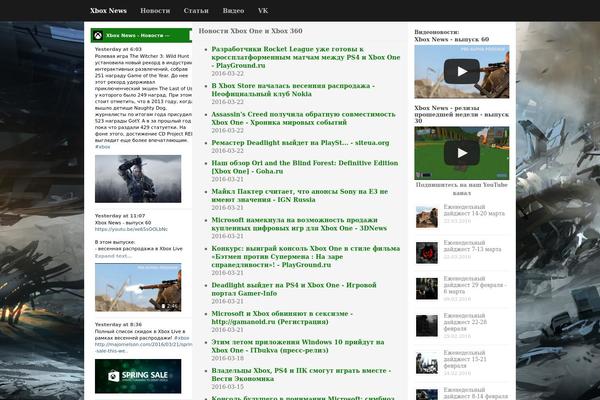Click thumbnail beside дайджест 29 февраля - 6 марта
The height and width of the screenshot is (400, 600).
tap(427, 288)
